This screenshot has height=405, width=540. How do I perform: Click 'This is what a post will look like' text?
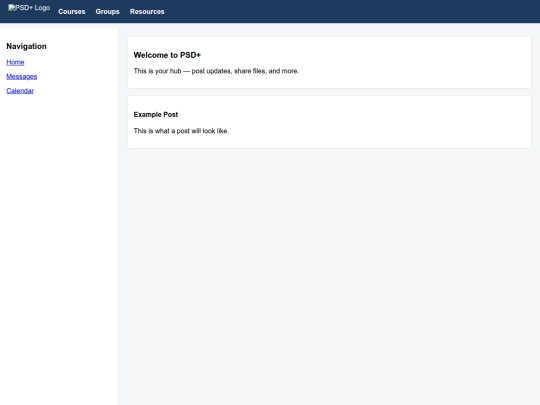(181, 131)
